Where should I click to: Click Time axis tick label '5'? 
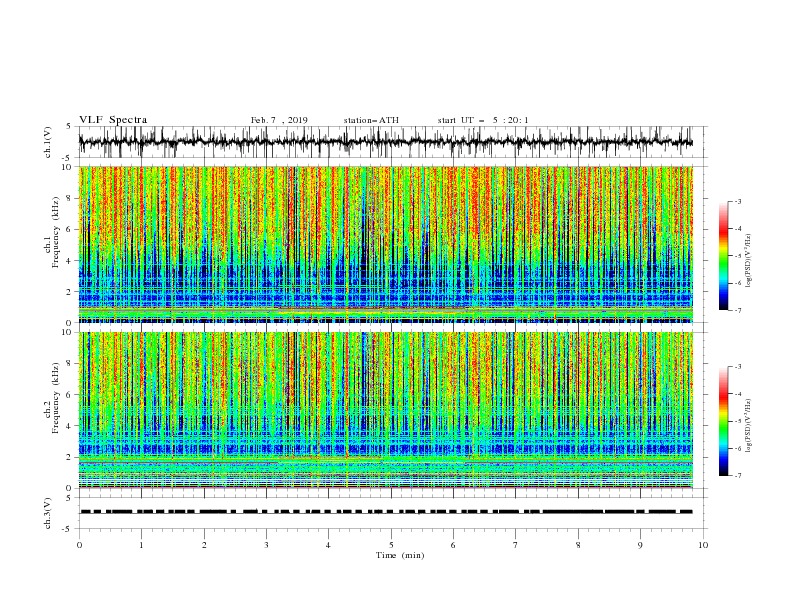point(391,545)
